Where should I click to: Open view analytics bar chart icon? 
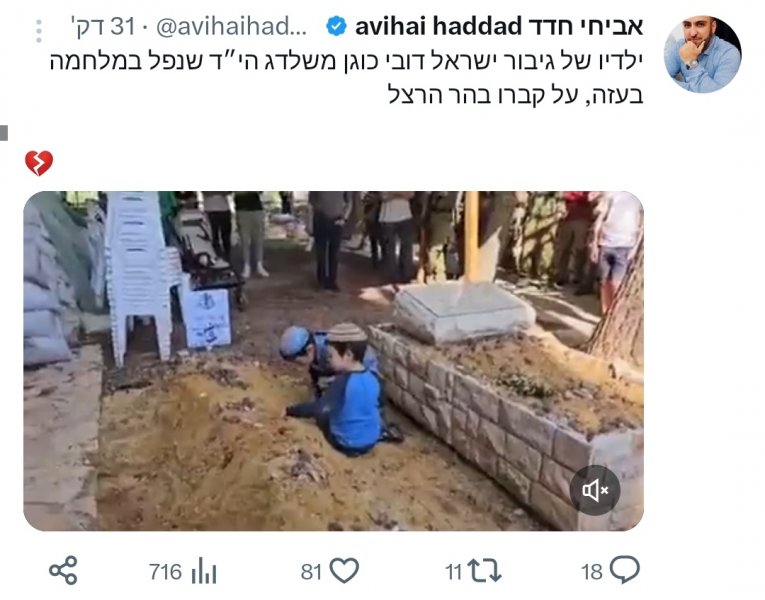pos(204,571)
